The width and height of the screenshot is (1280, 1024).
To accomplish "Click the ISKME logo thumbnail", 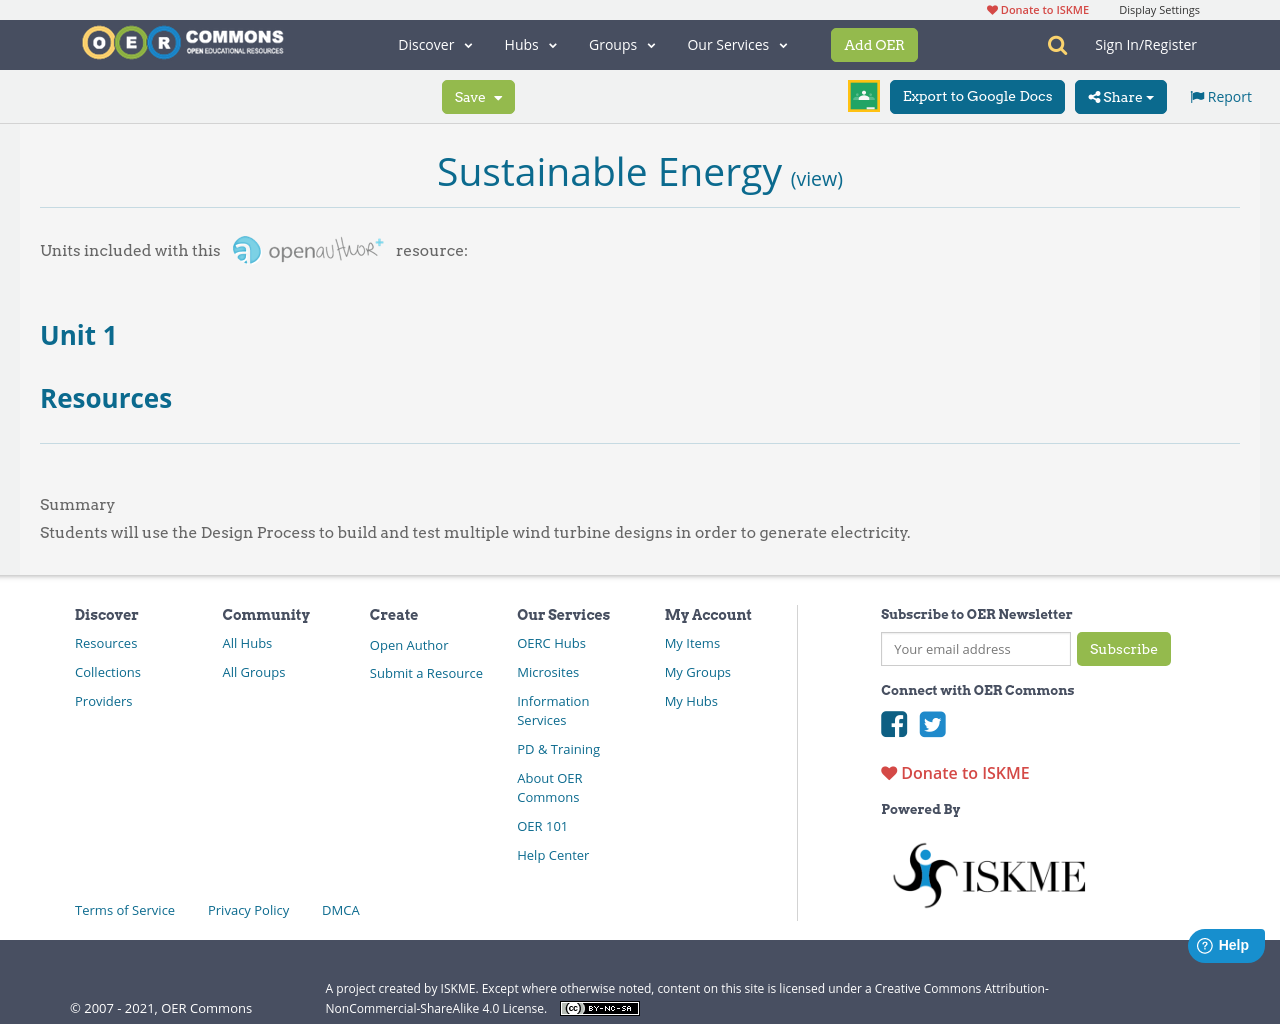I will coord(989,873).
